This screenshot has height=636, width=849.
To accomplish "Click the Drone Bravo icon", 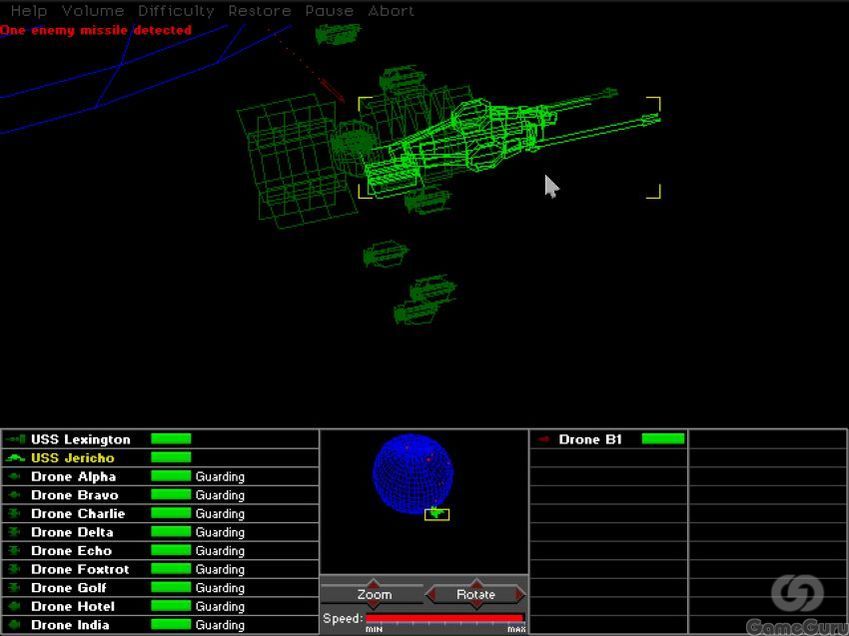I will [15, 495].
